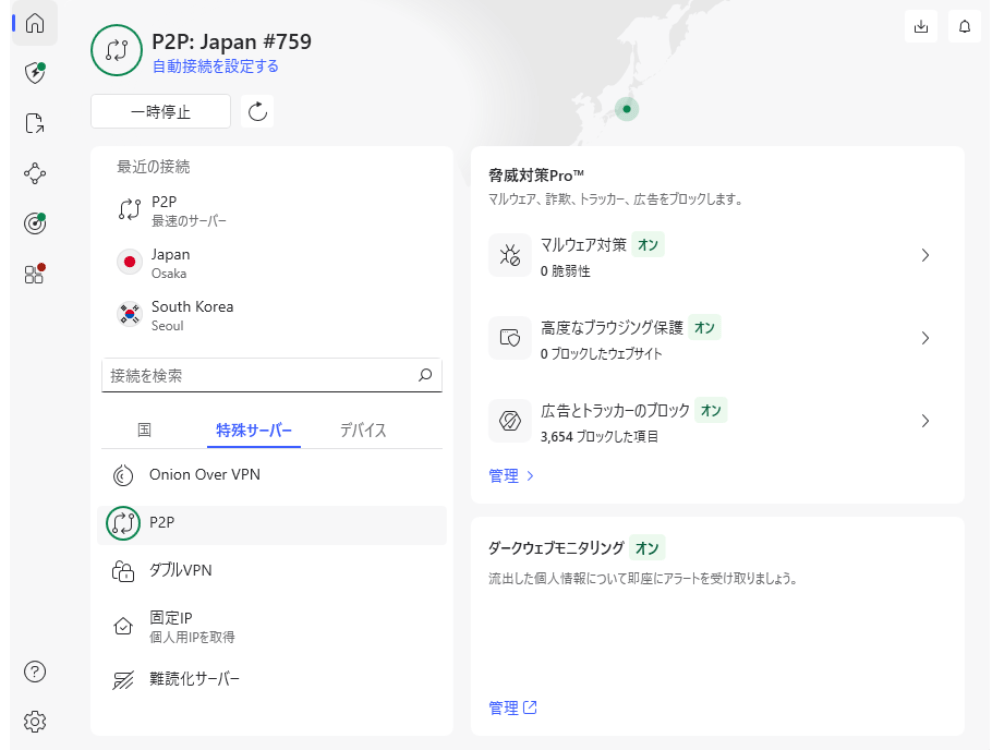The image size is (1000, 750).
Task: Select Onion Over VPN server
Action: [x=204, y=475]
